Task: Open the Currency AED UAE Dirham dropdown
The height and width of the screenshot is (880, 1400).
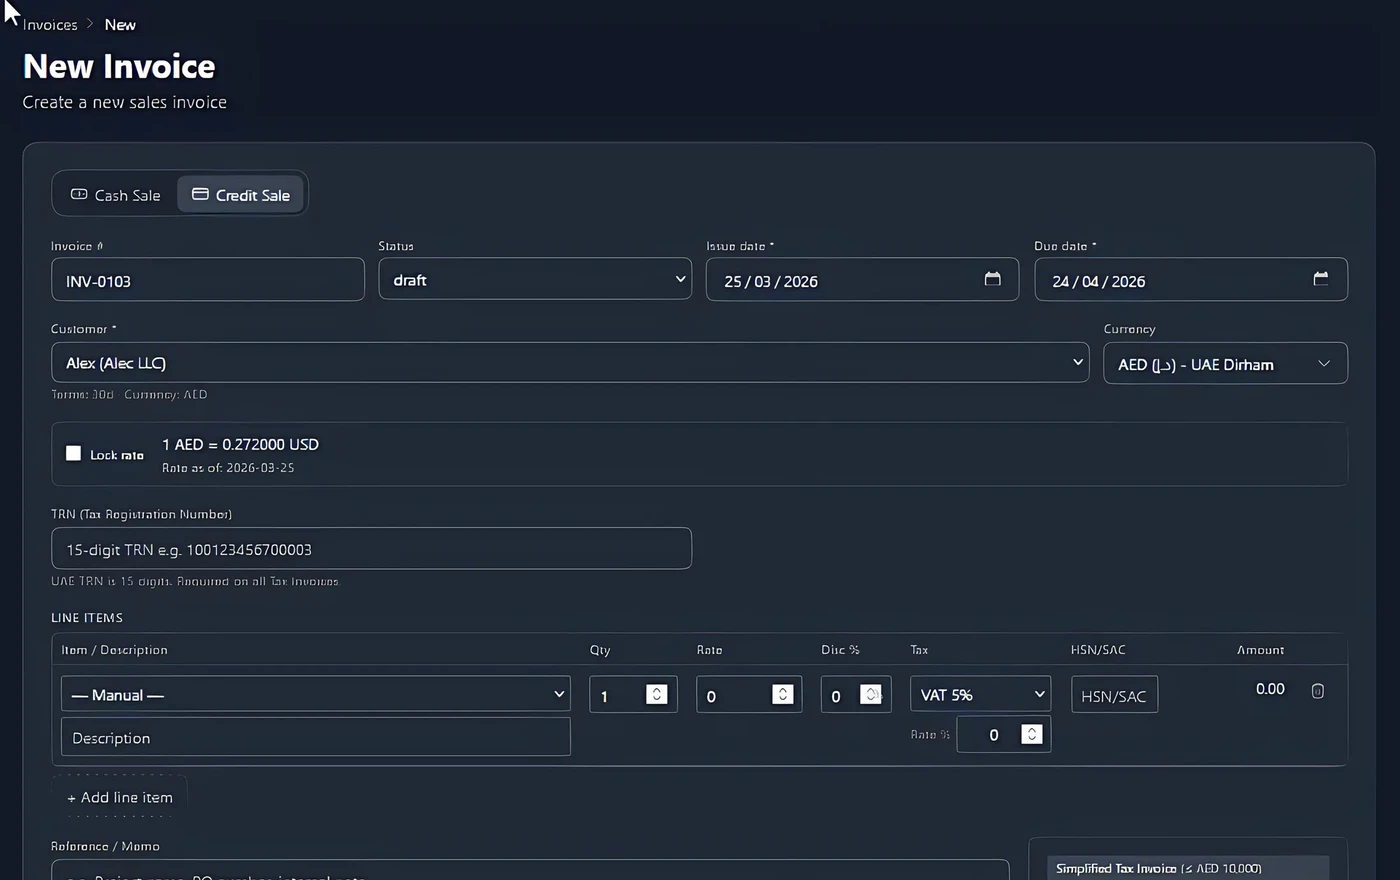Action: [1225, 364]
